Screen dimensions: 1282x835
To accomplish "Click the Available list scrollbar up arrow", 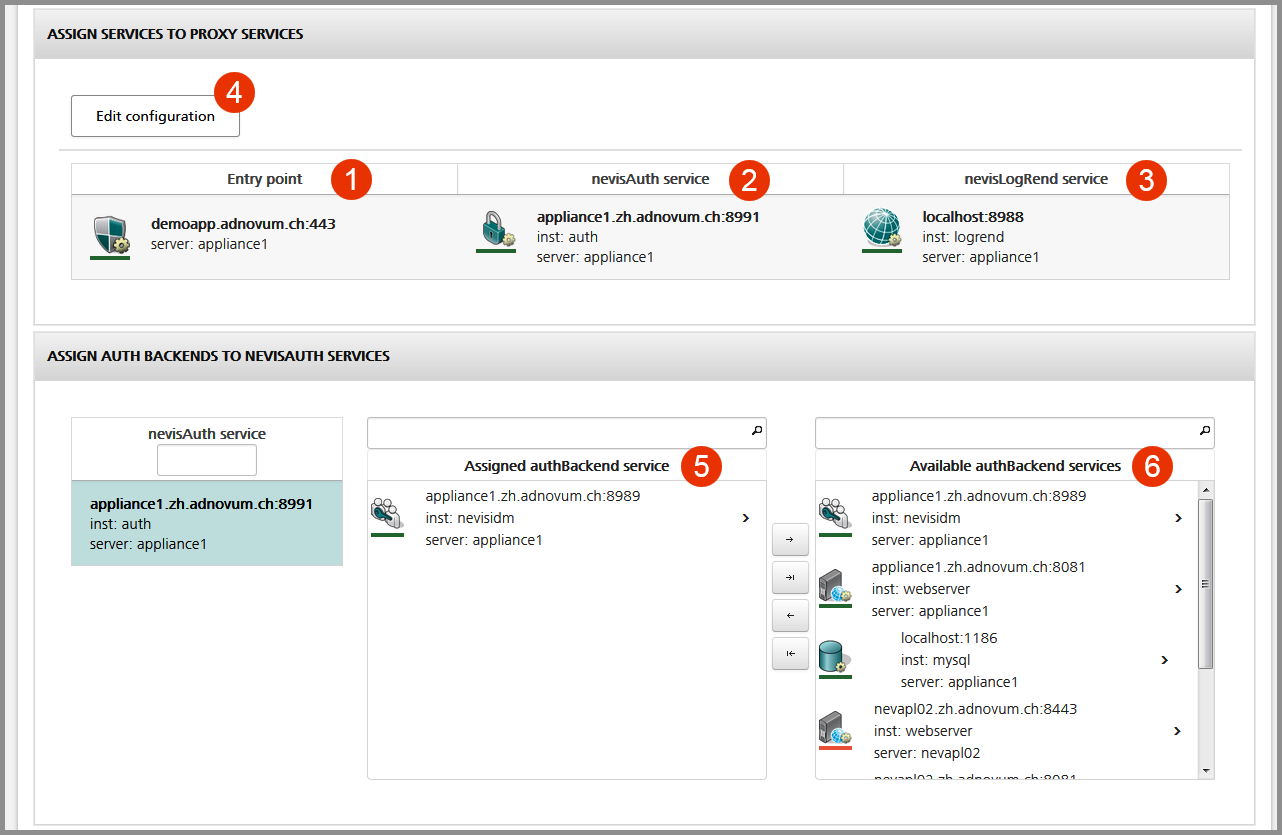I will pyautogui.click(x=1206, y=490).
